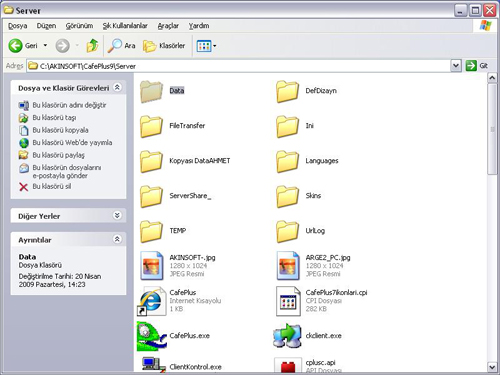The width and height of the screenshot is (500, 375).
Task: Click the Languages folder name text
Action: [x=322, y=161]
